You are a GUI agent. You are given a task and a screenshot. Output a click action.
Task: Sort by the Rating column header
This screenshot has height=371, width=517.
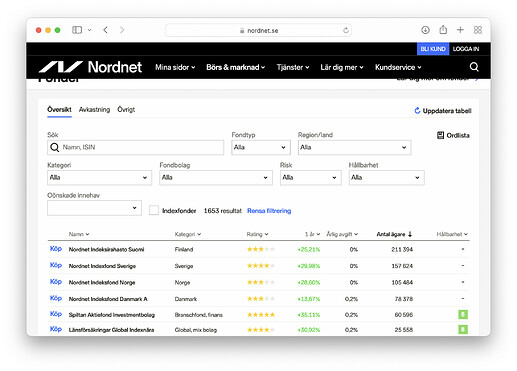point(257,234)
